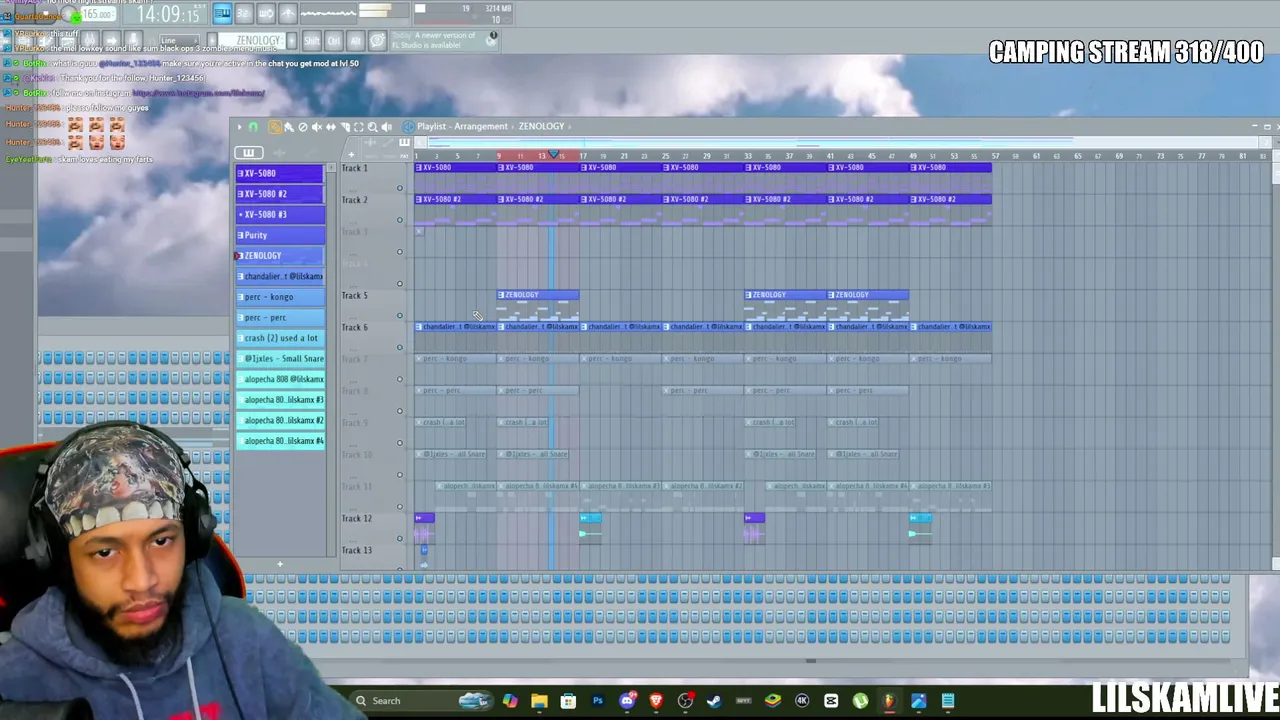Toggle the playlist magnet snap icon

253,127
